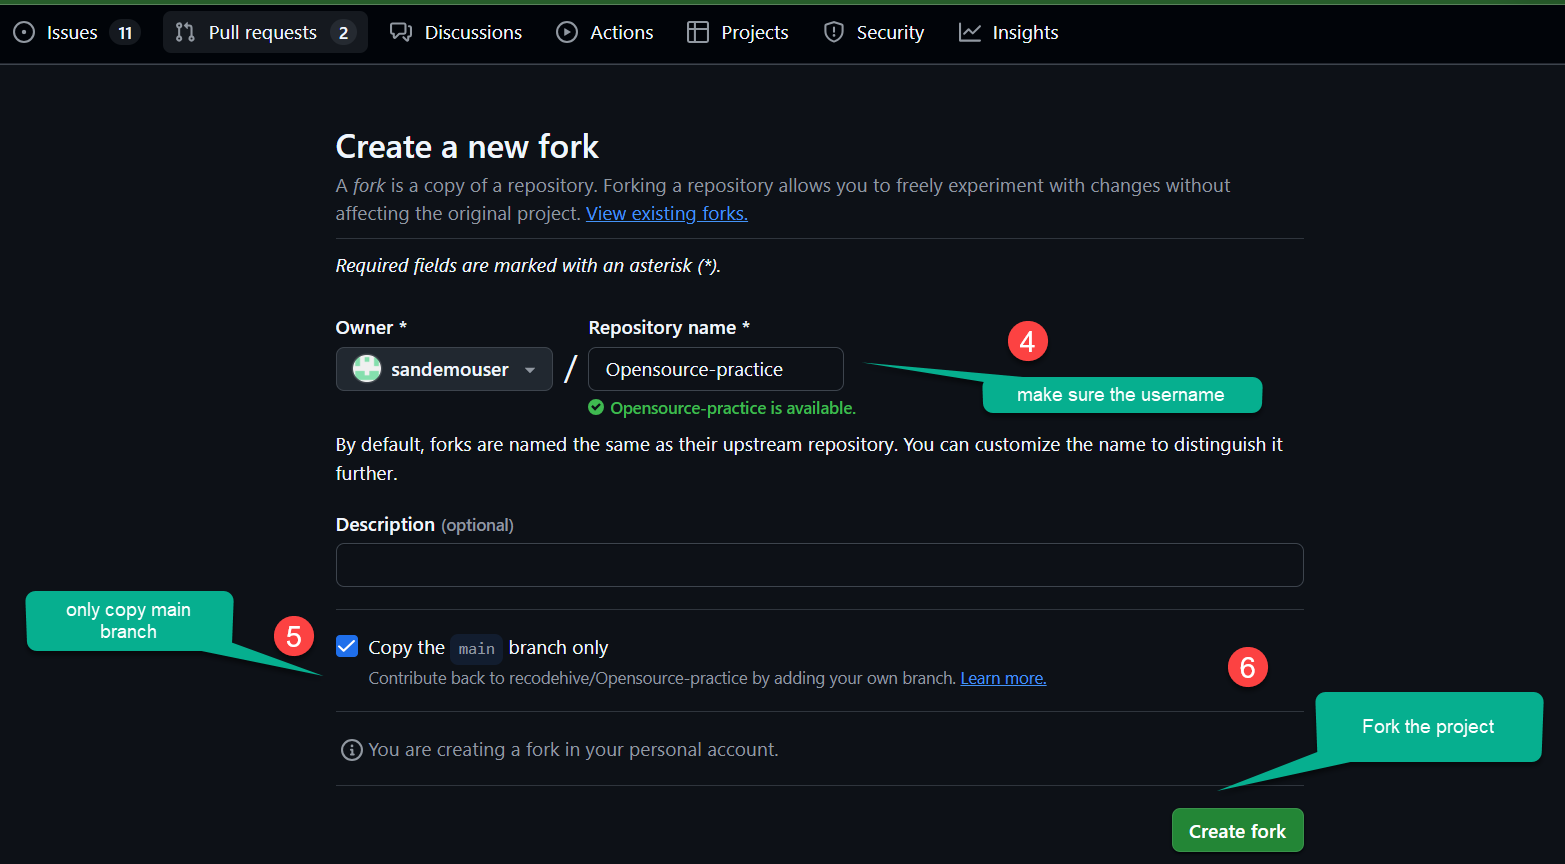Open the Owner dropdown for sandemouser
The image size is (1565, 864).
point(529,369)
